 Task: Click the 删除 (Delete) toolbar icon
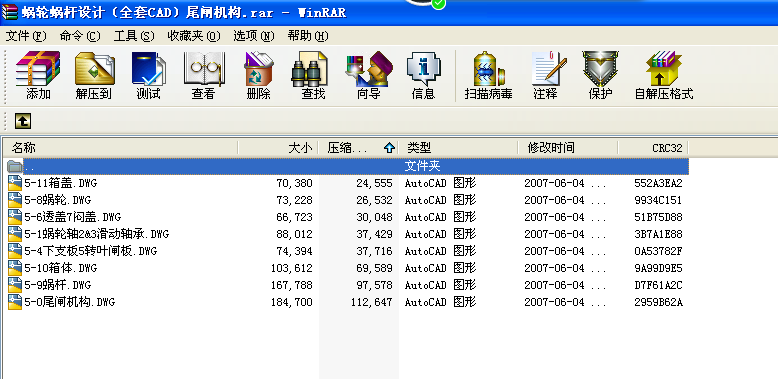[x=259, y=75]
